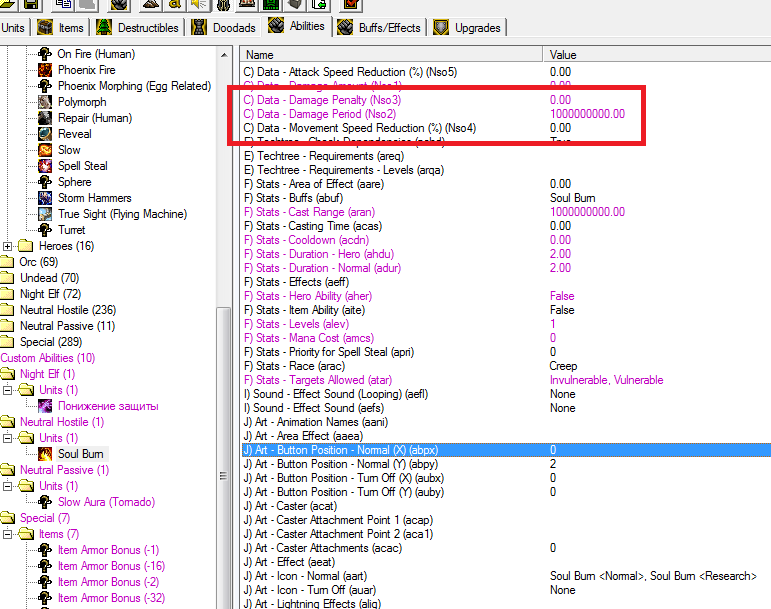Select the Sphere ability icon

45,182
